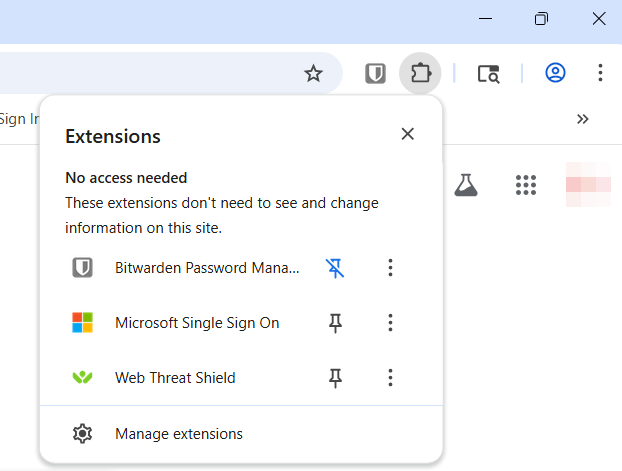Open more actions menu for Web Threat Shield
The width and height of the screenshot is (622, 471).
pyautogui.click(x=390, y=377)
